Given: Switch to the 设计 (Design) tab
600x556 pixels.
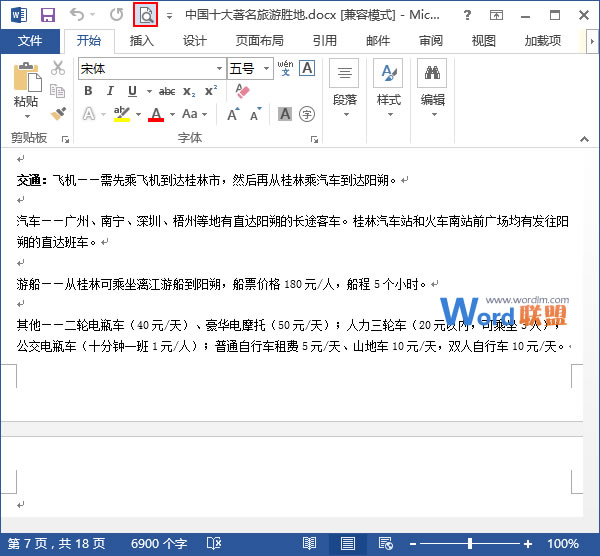Looking at the screenshot, I should click(x=195, y=41).
